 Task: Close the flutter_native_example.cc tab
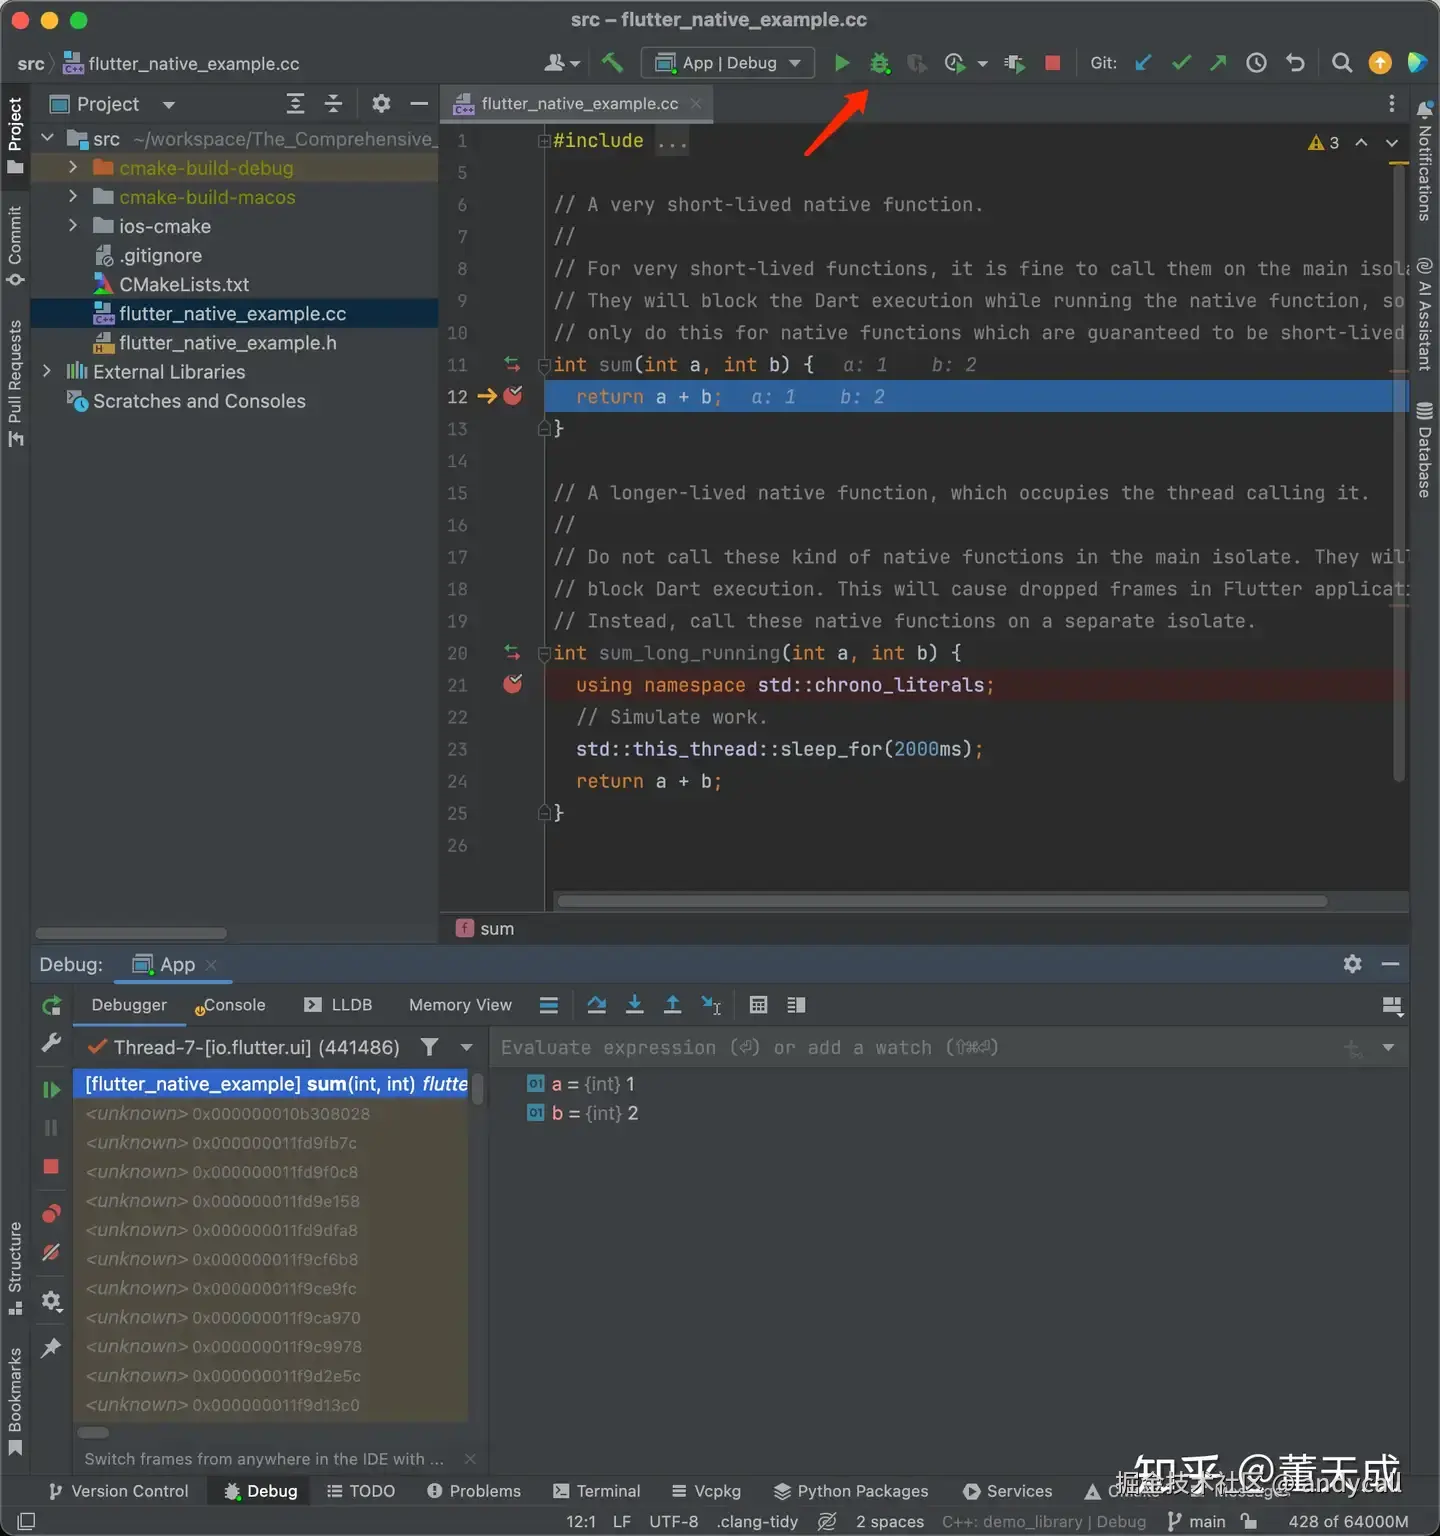tap(696, 103)
